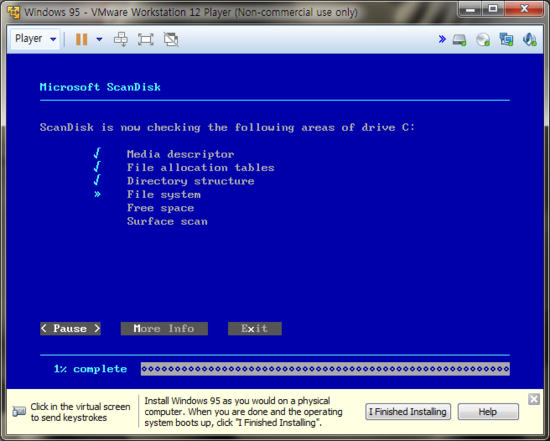Viewport: 550px width, 441px height.
Task: Select the Pause button in ScanDisk
Action: [70, 329]
